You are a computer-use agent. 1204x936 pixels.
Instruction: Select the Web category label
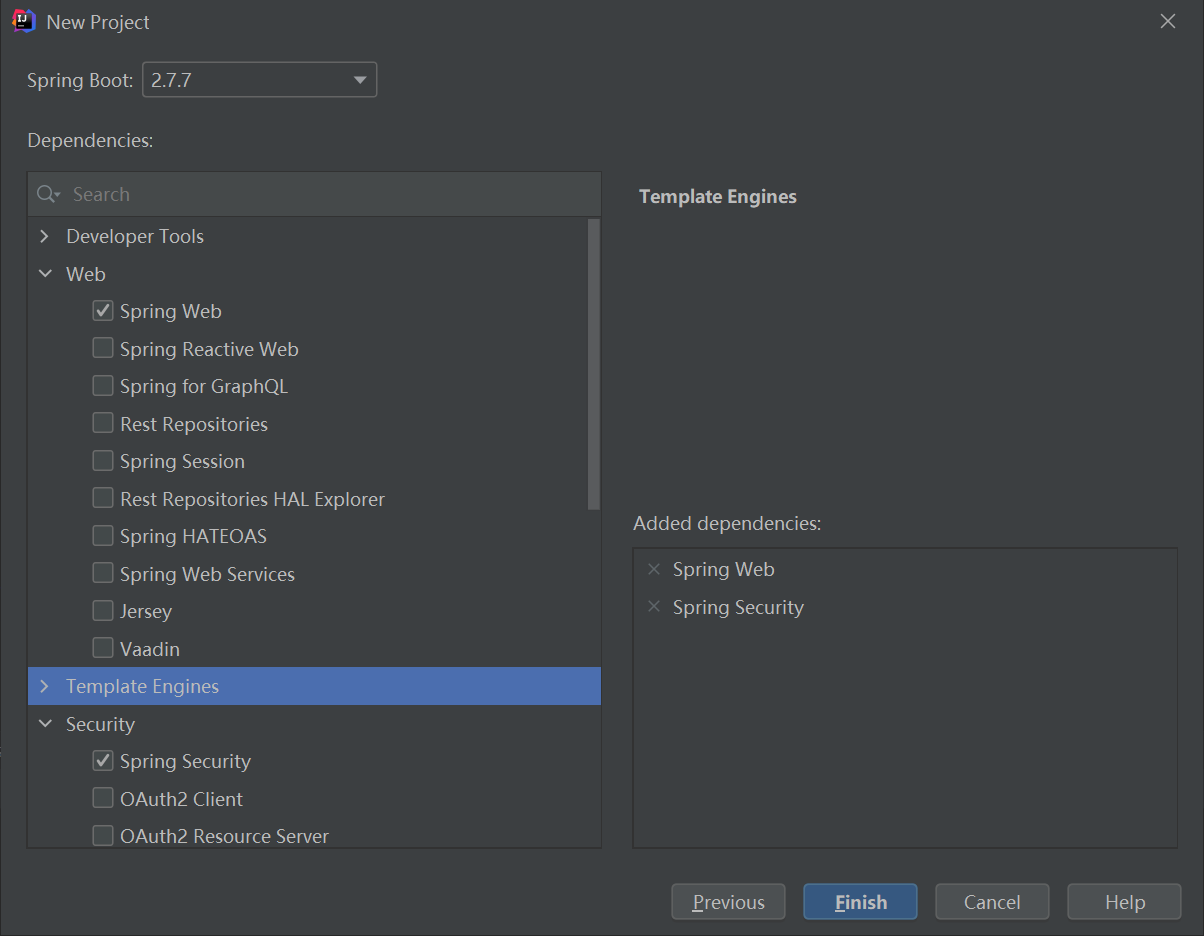[x=86, y=274]
